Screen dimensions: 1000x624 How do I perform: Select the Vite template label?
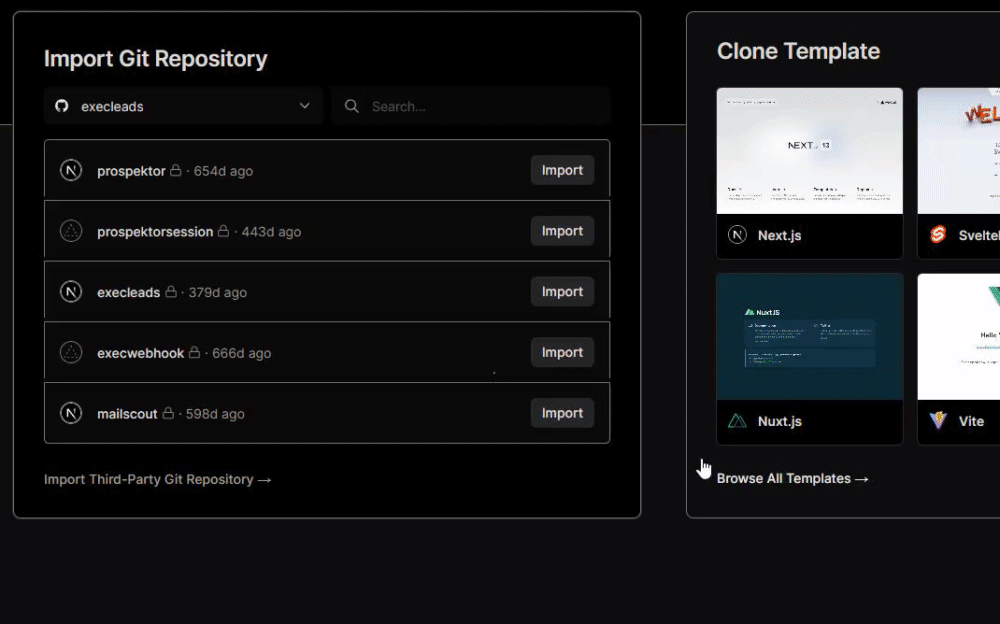coord(971,422)
